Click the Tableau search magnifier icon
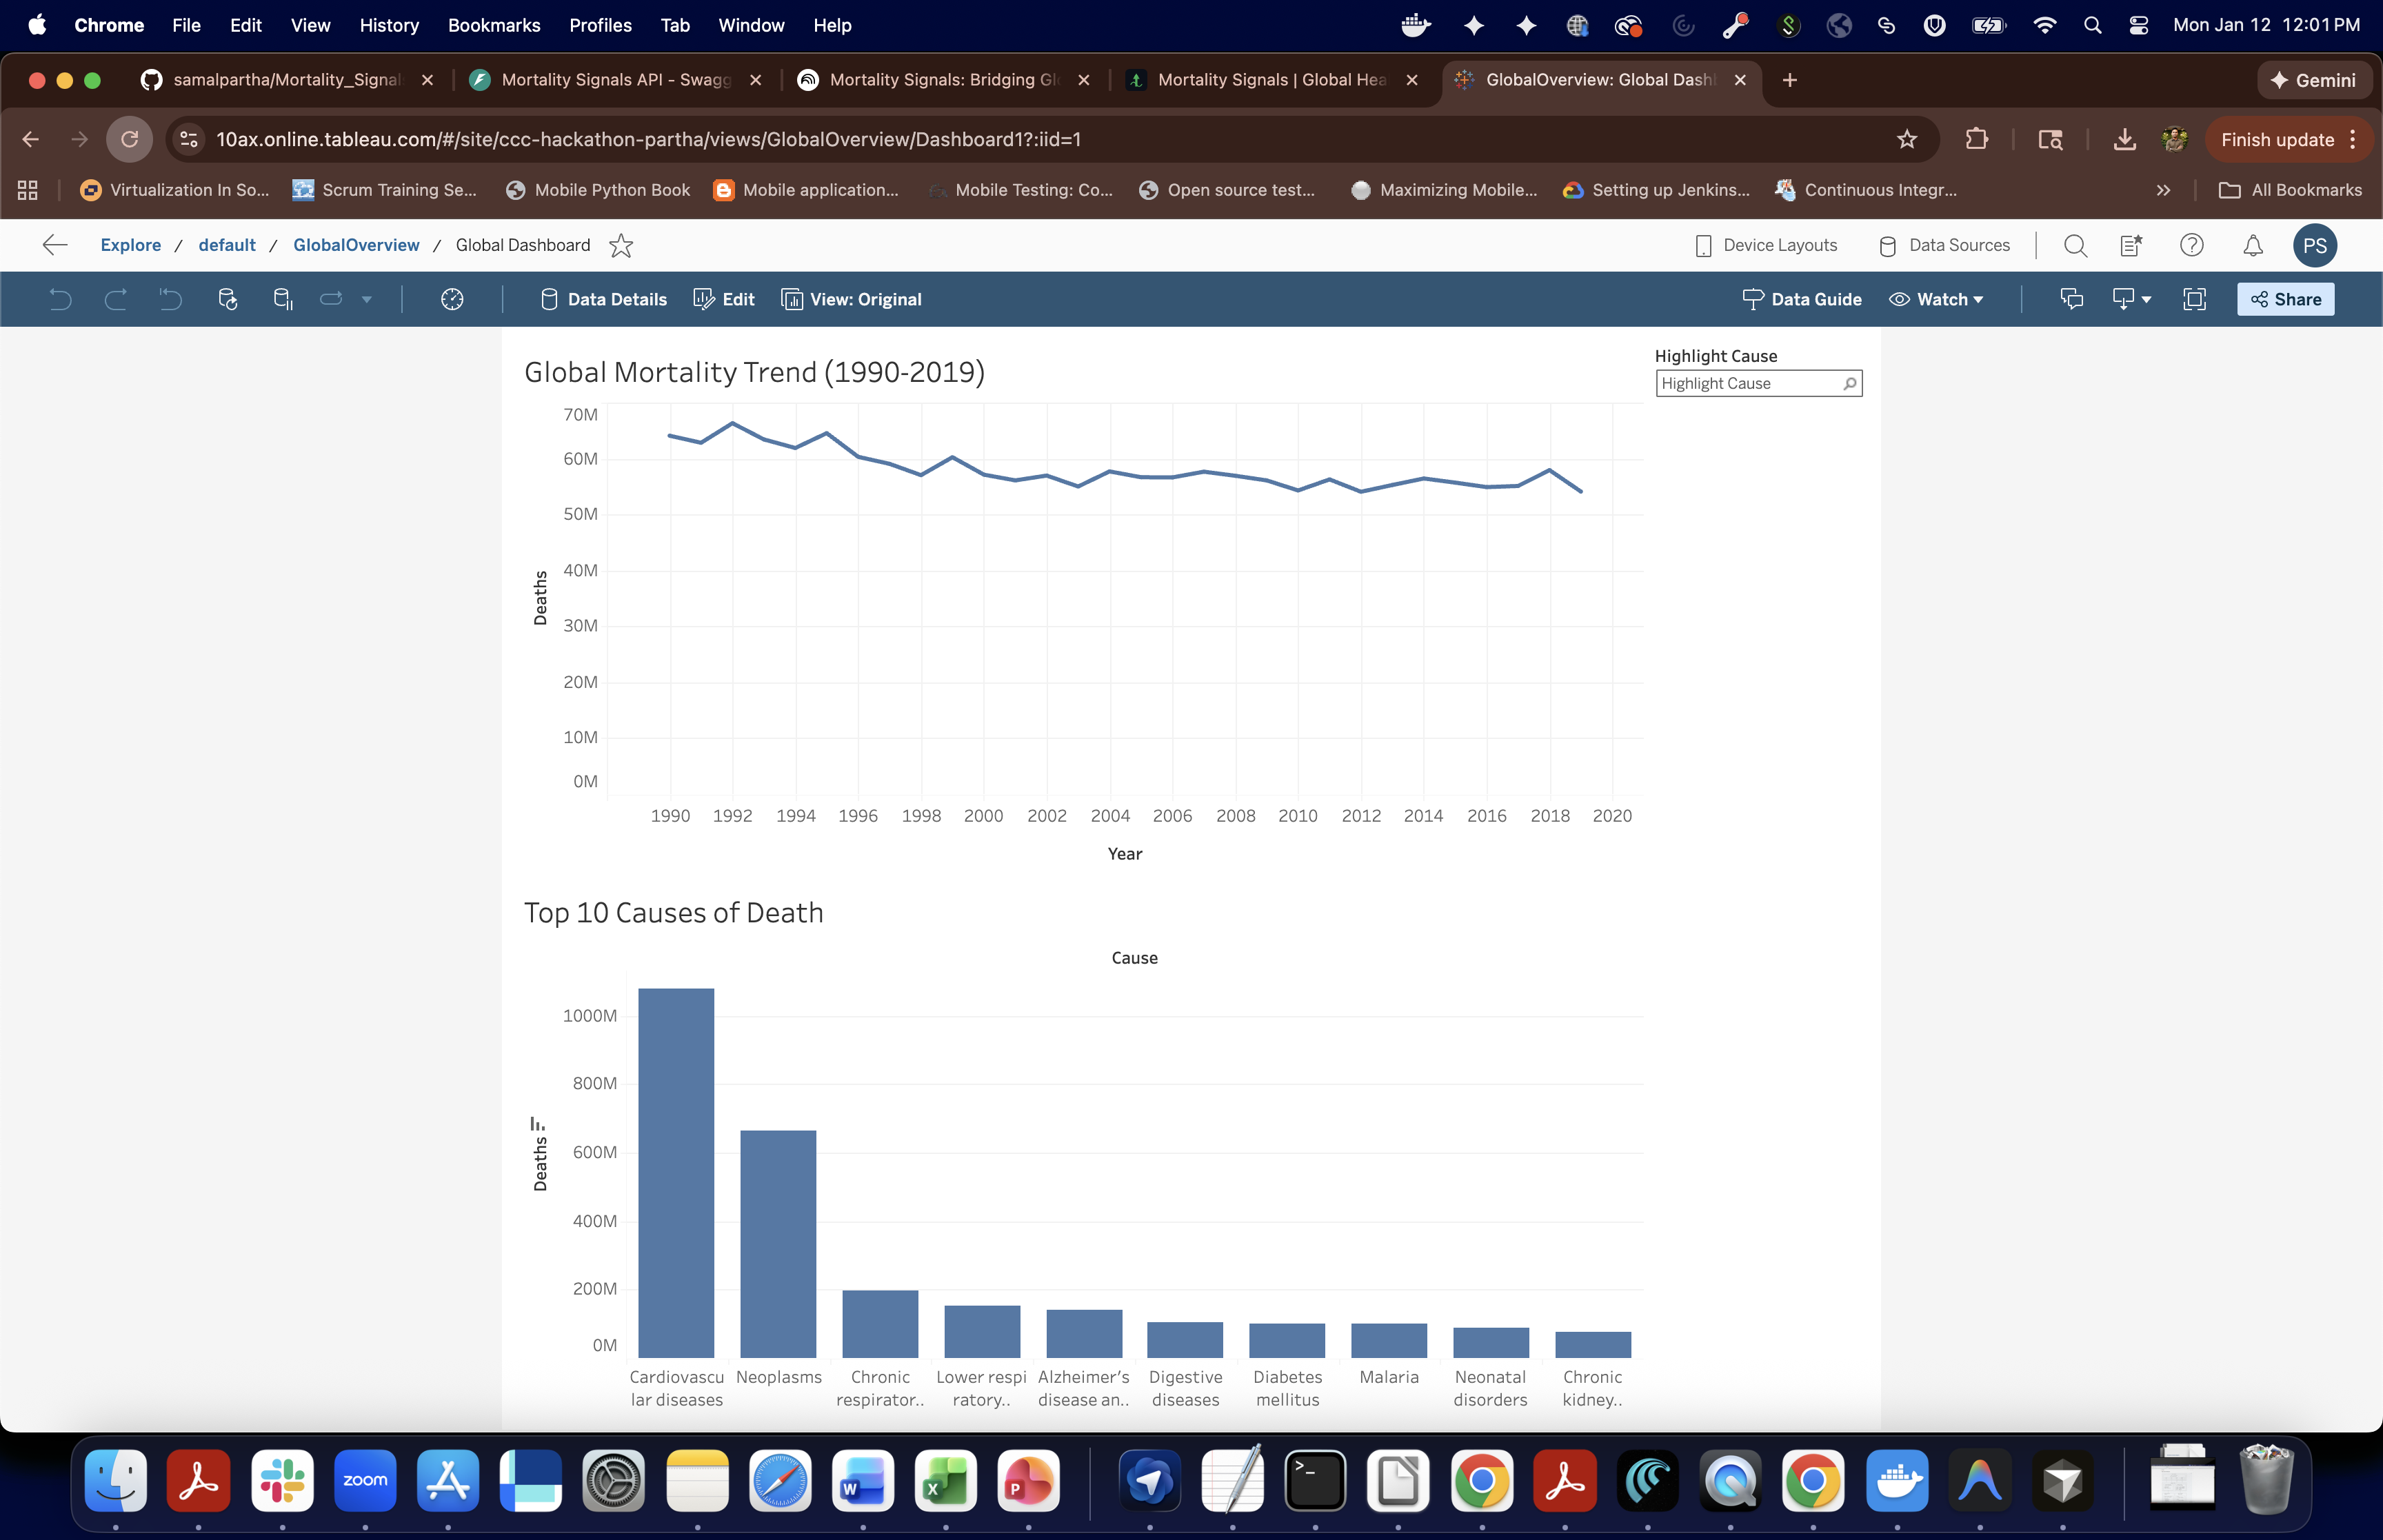Viewport: 2383px width, 1540px height. click(x=2075, y=245)
